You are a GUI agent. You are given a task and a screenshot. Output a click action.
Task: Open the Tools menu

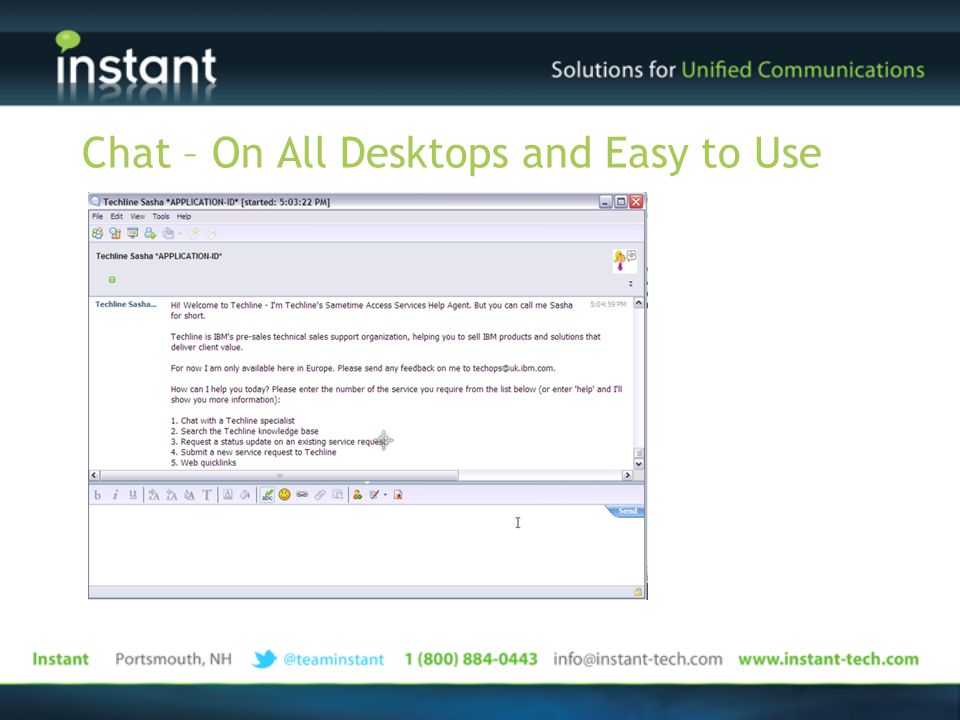(160, 216)
